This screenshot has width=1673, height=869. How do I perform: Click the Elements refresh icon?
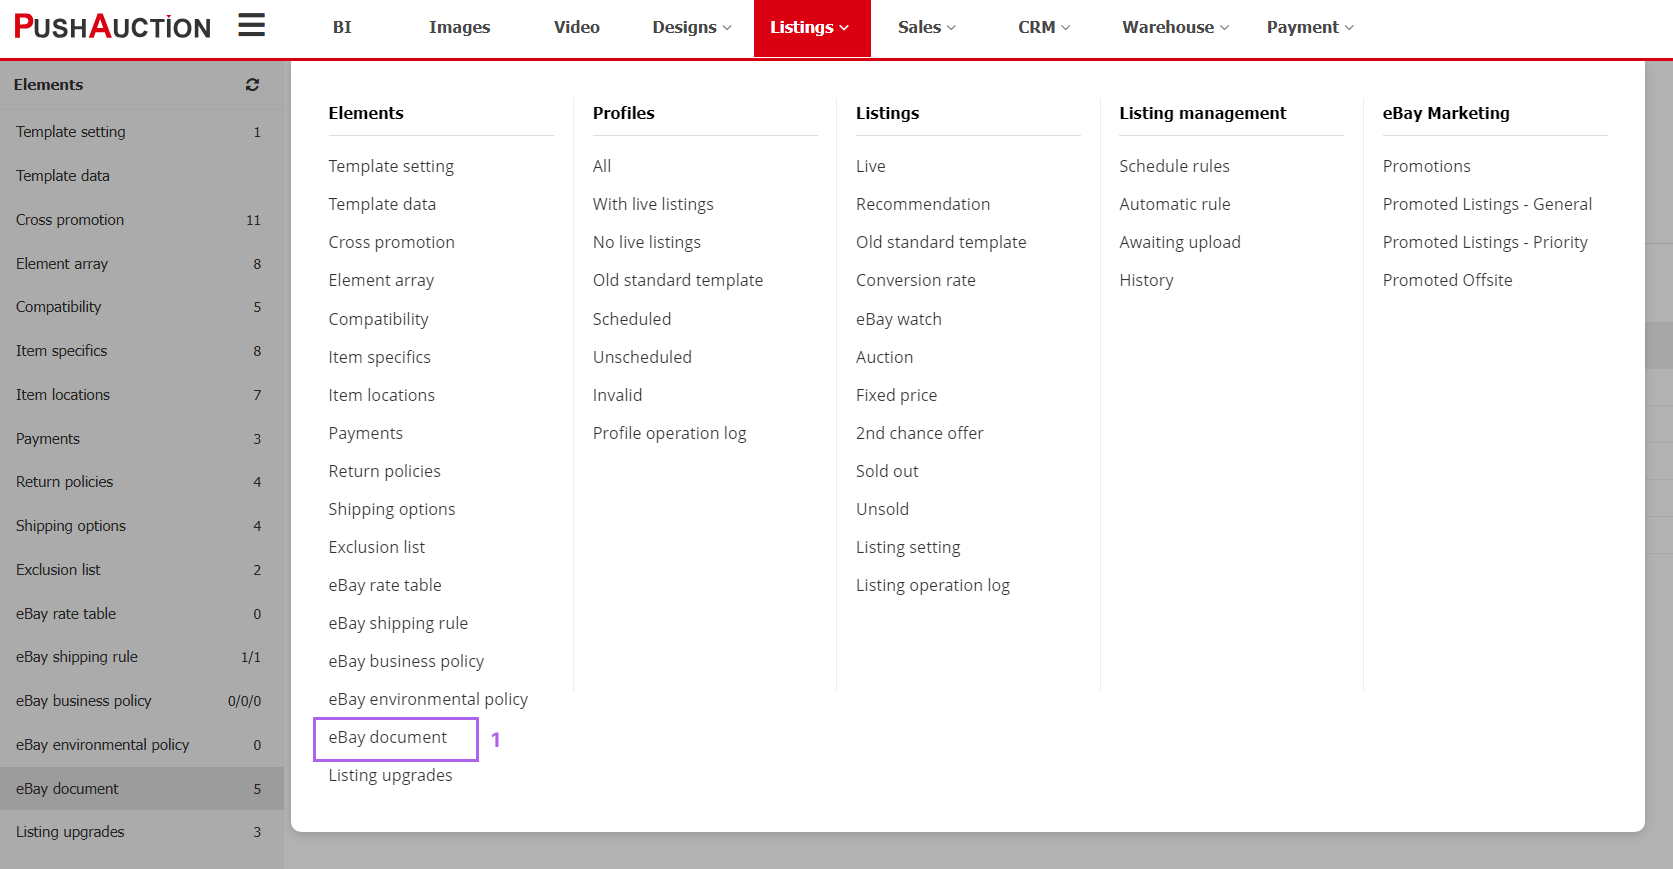click(252, 85)
